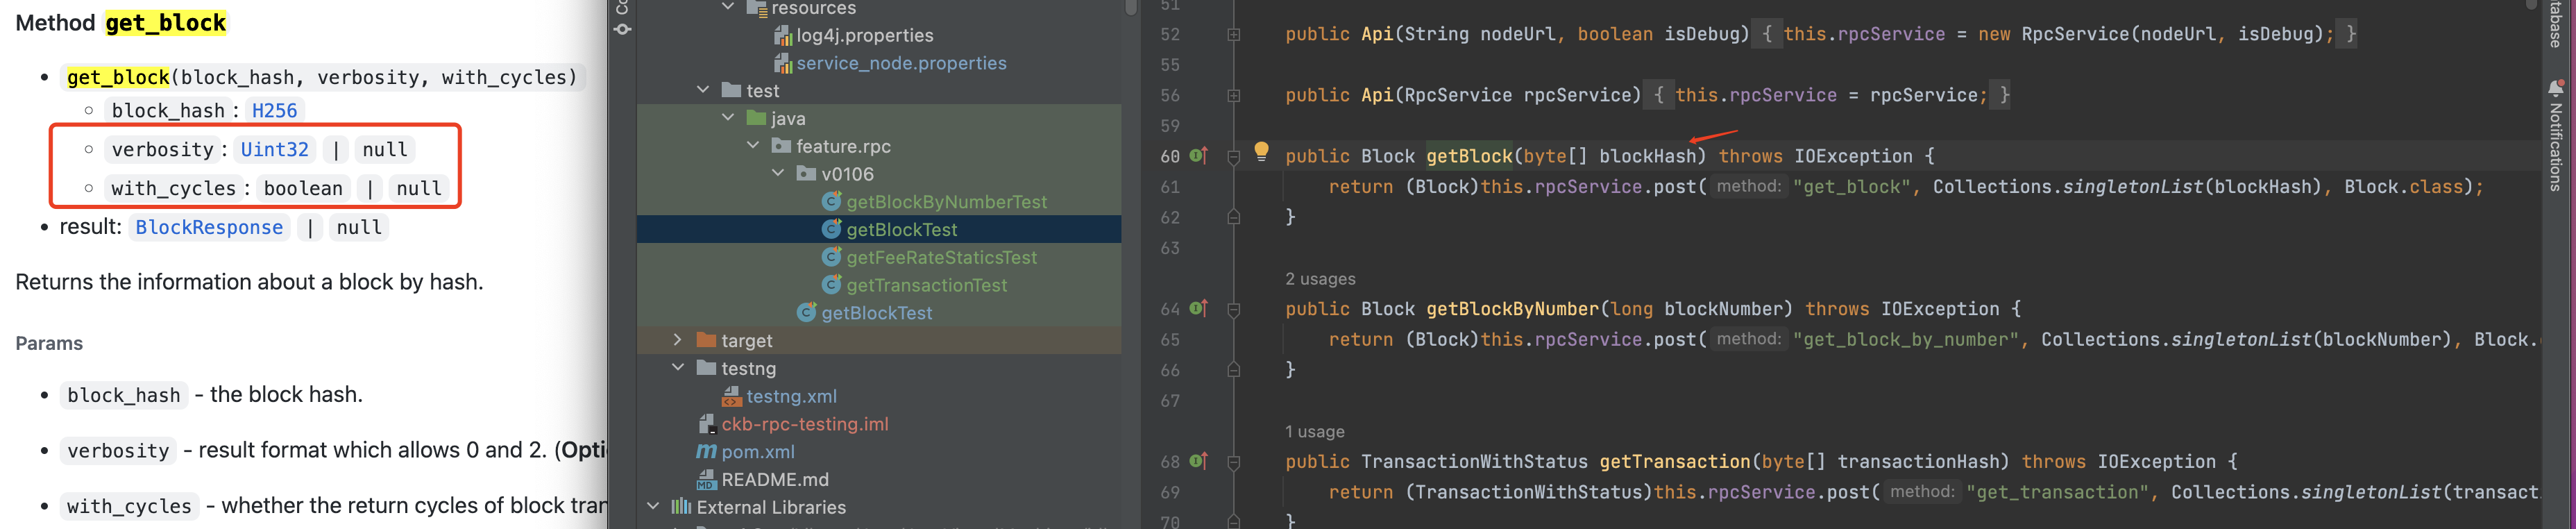This screenshot has height=529, width=2576.
Task: Click the implements gutter icon at line 64
Action: (x=1198, y=308)
